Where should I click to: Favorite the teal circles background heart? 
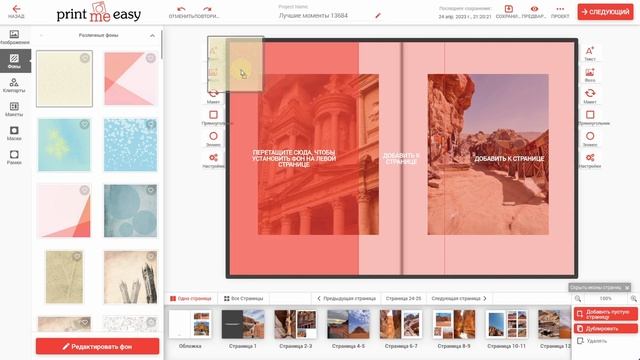click(151, 190)
